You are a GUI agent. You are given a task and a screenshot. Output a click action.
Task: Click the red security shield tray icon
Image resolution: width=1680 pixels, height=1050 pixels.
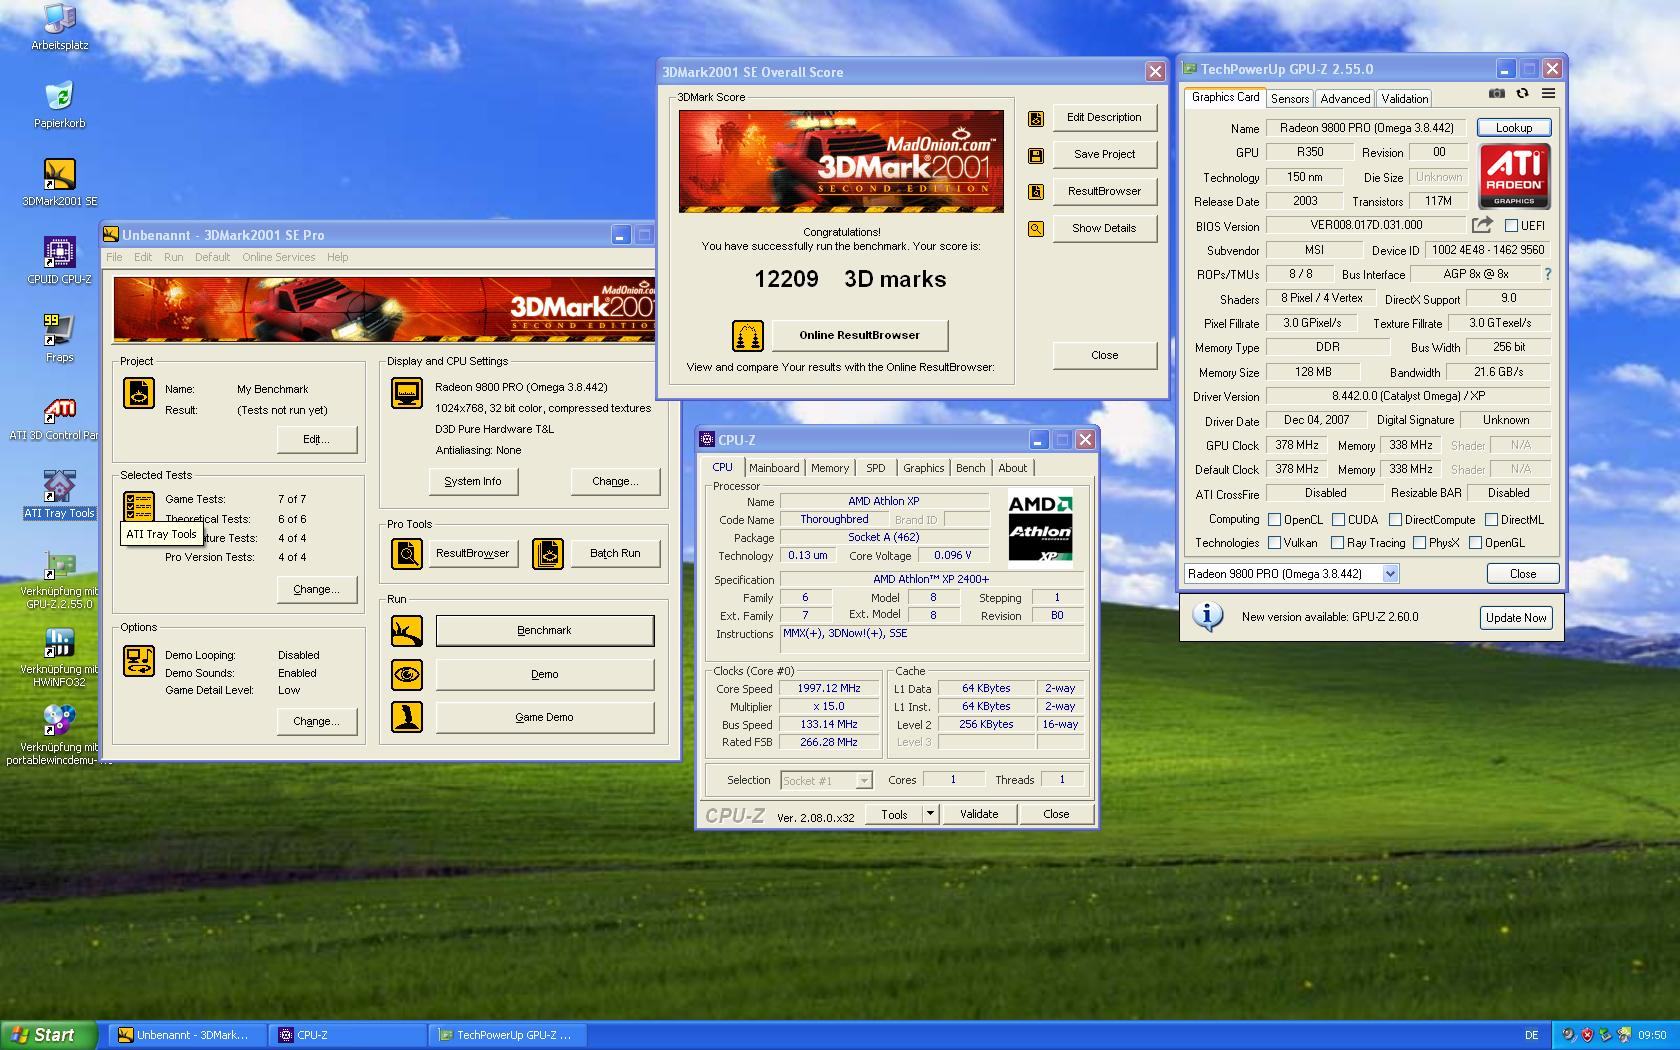(1587, 1035)
